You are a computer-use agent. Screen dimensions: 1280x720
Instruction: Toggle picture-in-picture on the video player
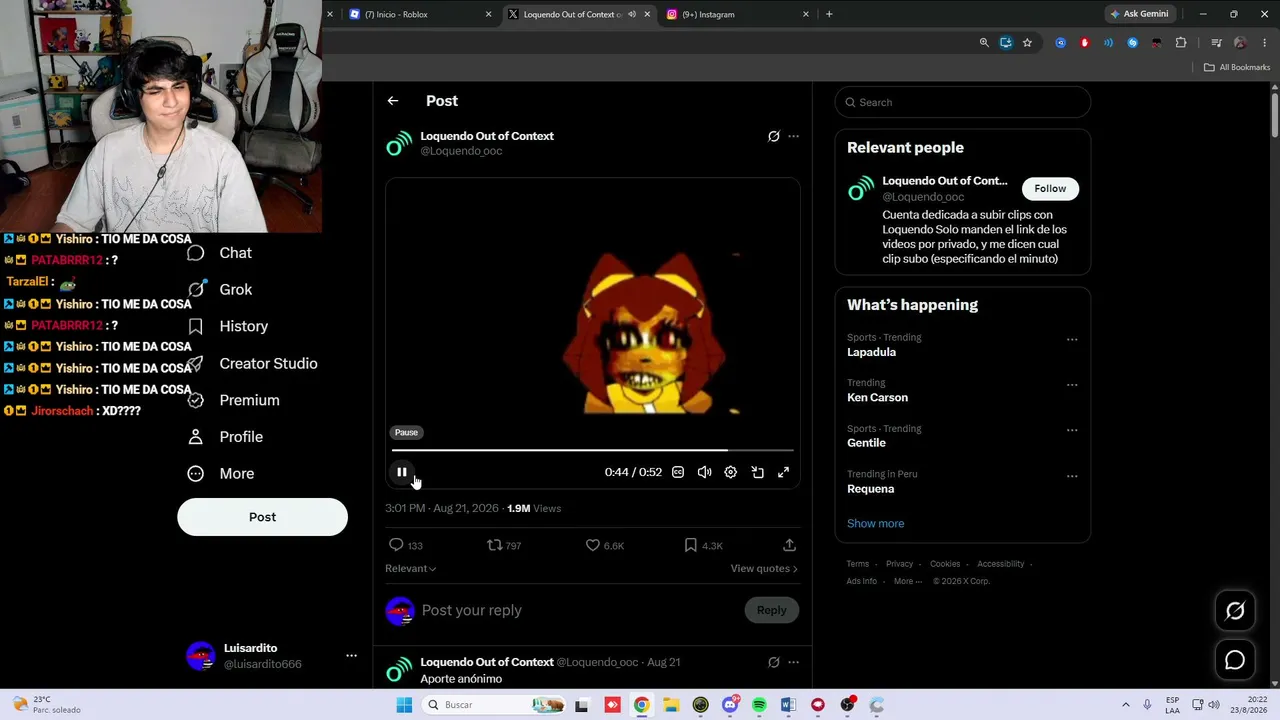pyautogui.click(x=757, y=472)
